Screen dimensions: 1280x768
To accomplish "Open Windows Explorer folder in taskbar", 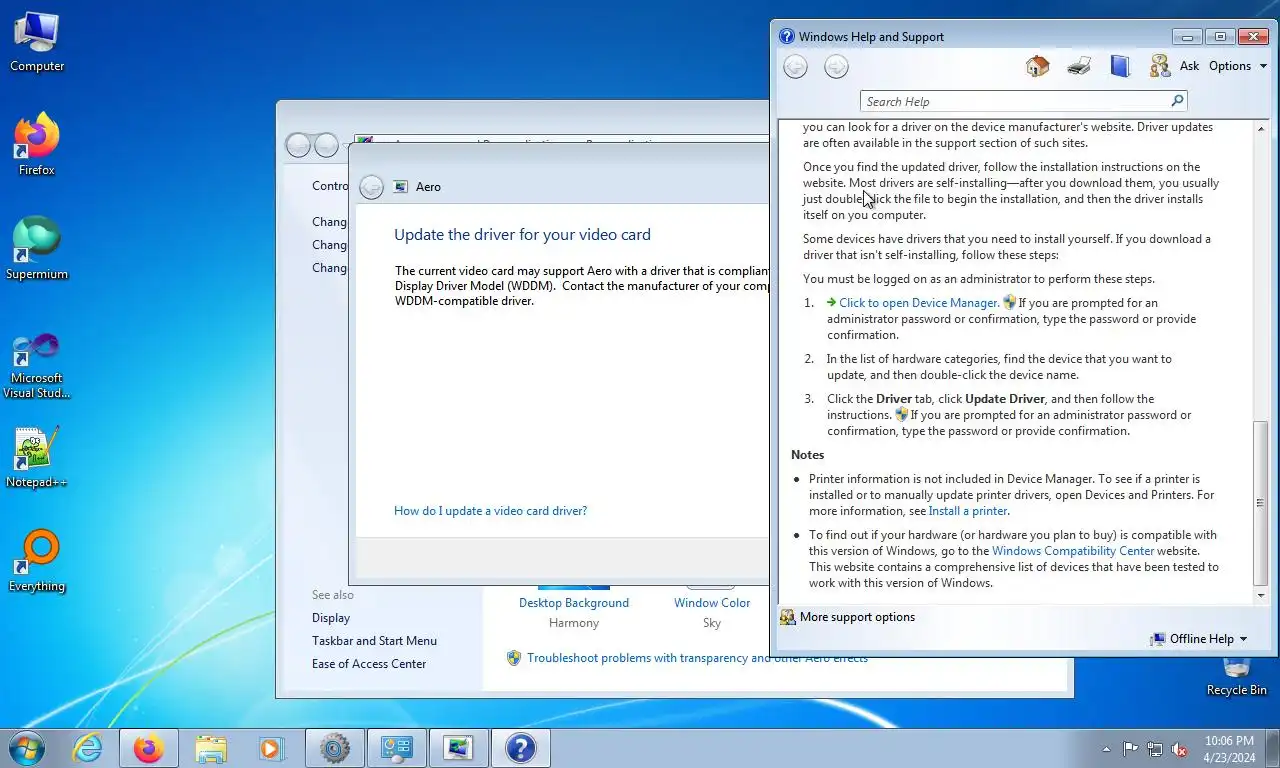I will point(210,748).
